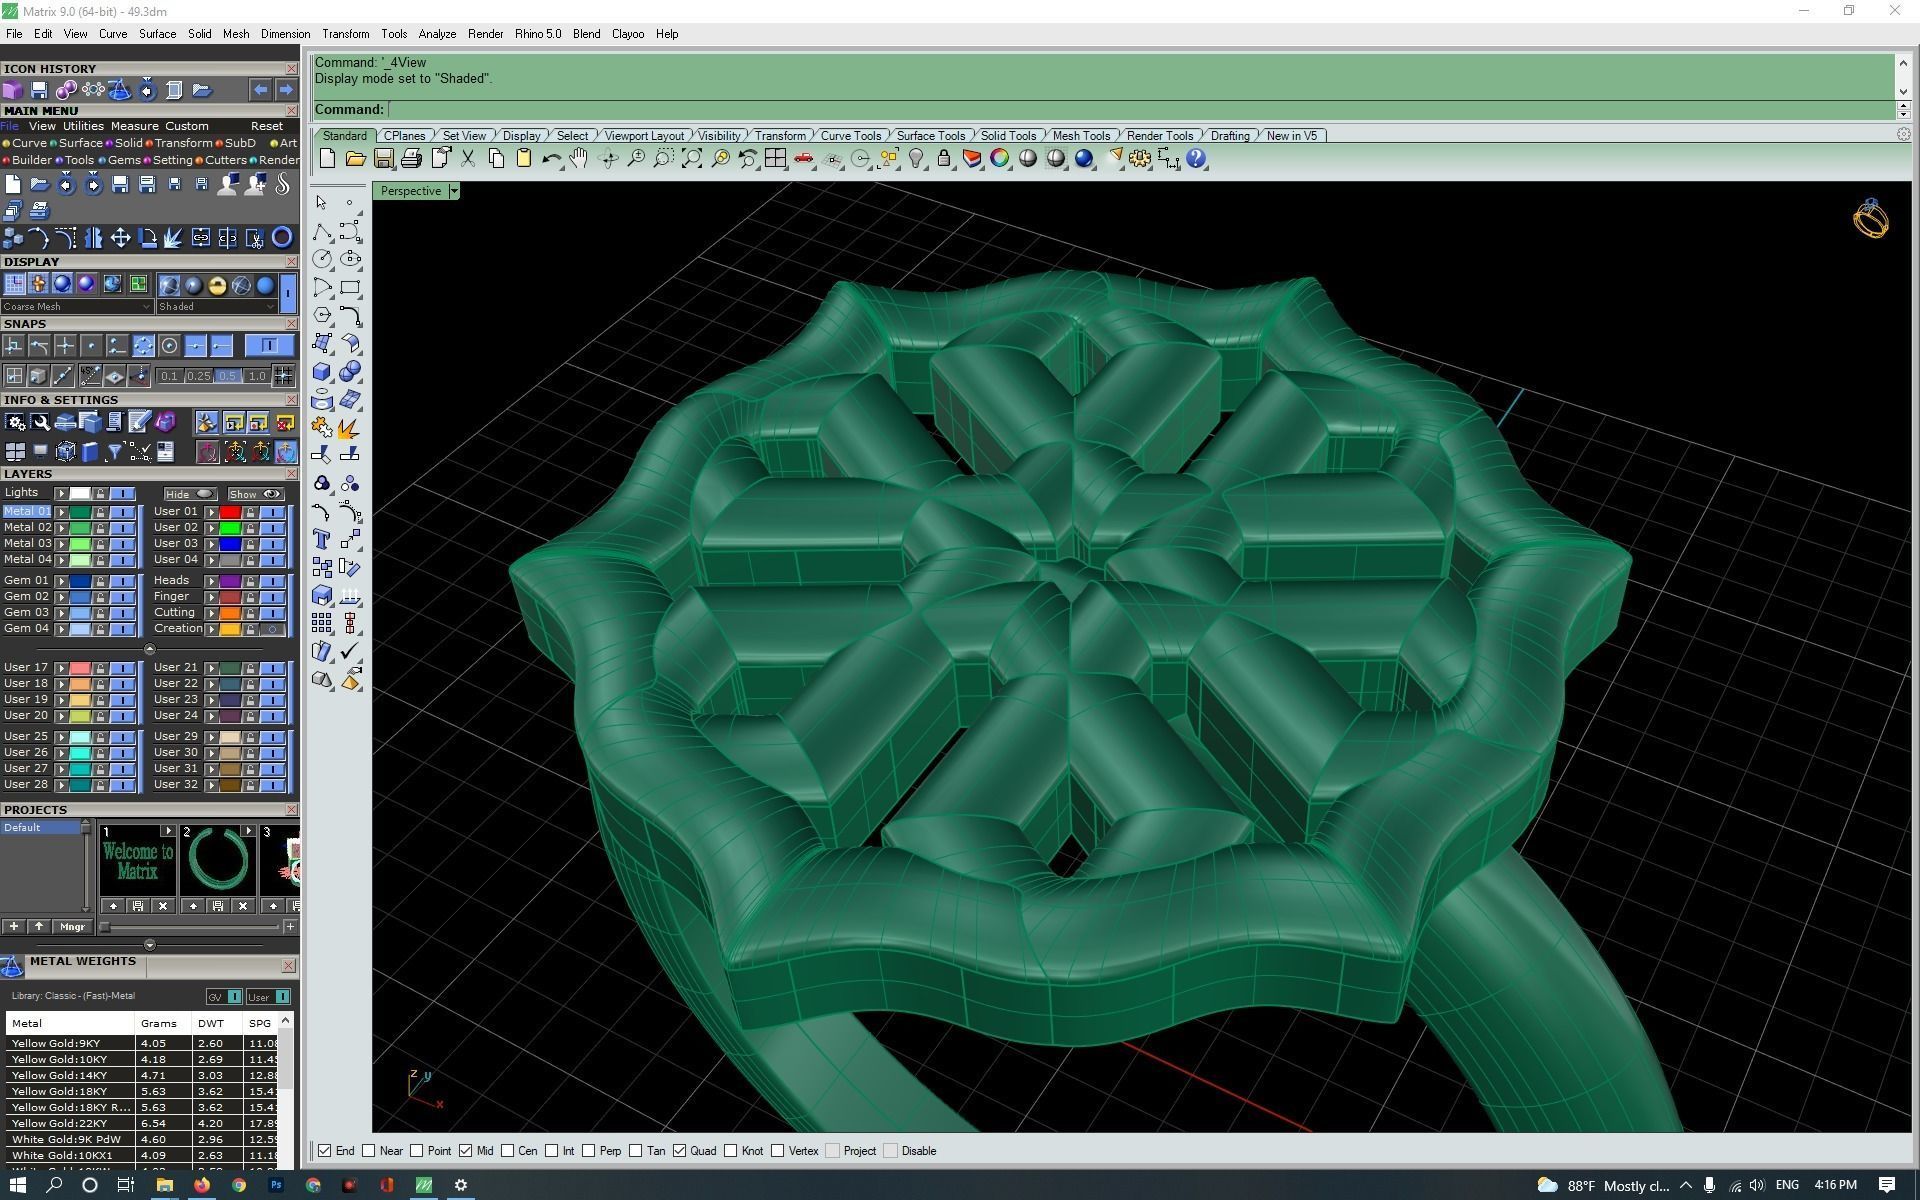Viewport: 1920px width, 1200px height.
Task: Open the Coarse Mesh dropdown
Action: pyautogui.click(x=77, y=307)
